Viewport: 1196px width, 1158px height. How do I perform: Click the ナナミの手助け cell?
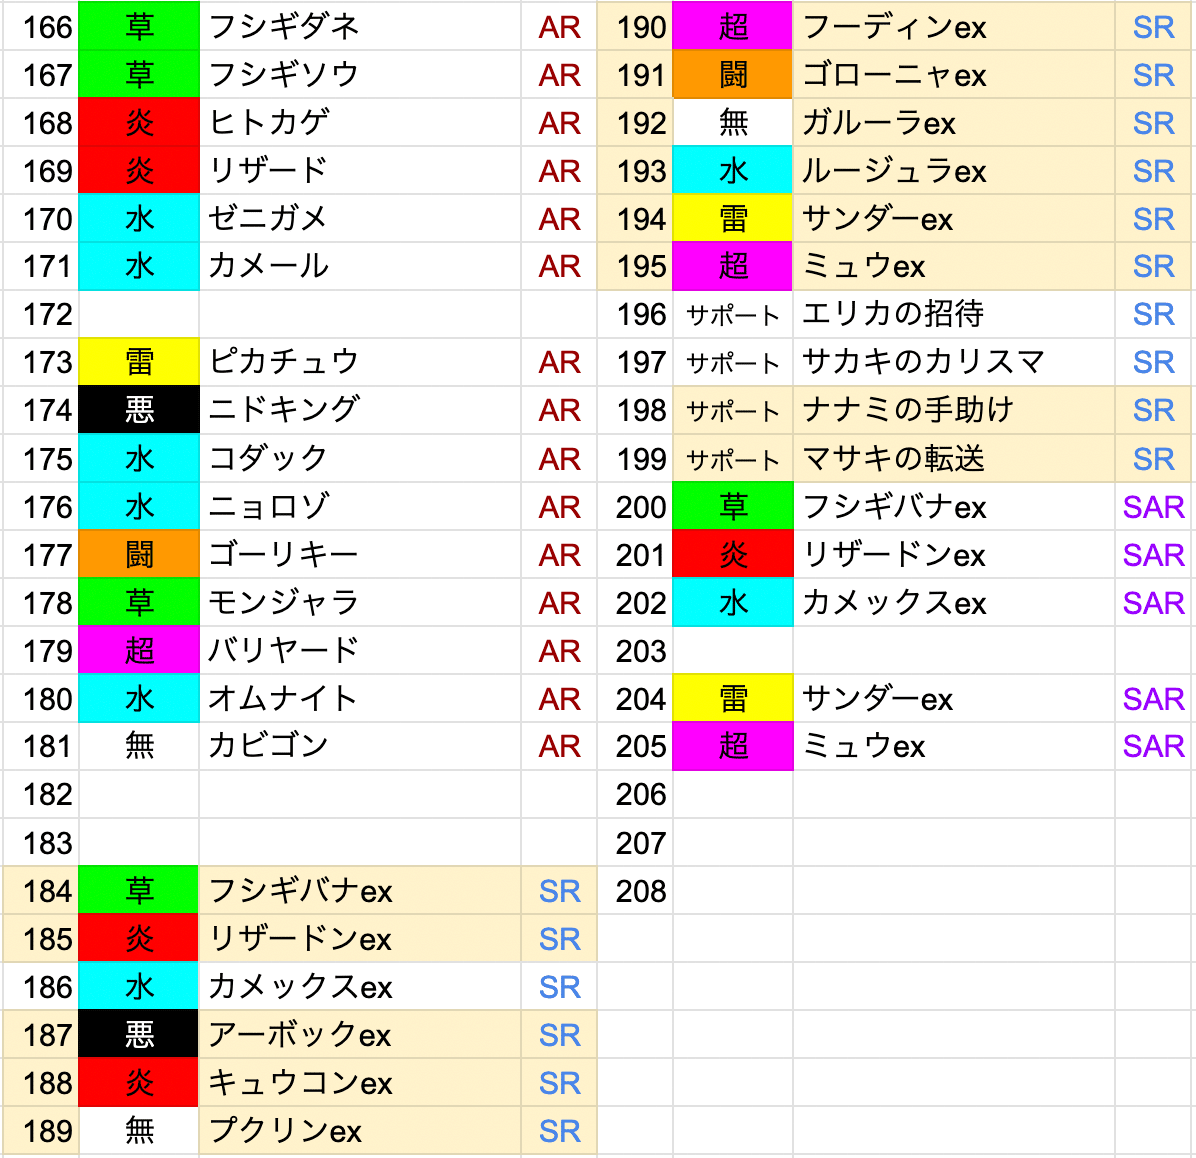tap(953, 410)
